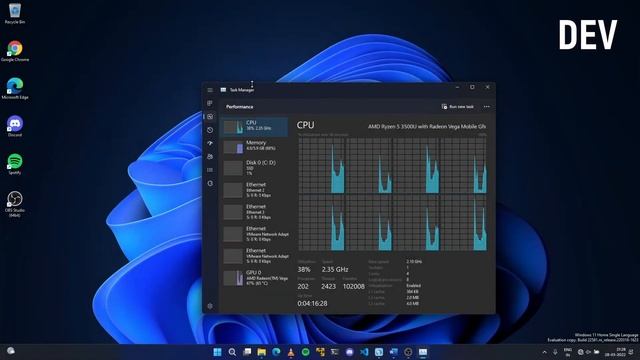Select Microsoft Edge desktop shortcut

pyautogui.click(x=15, y=89)
